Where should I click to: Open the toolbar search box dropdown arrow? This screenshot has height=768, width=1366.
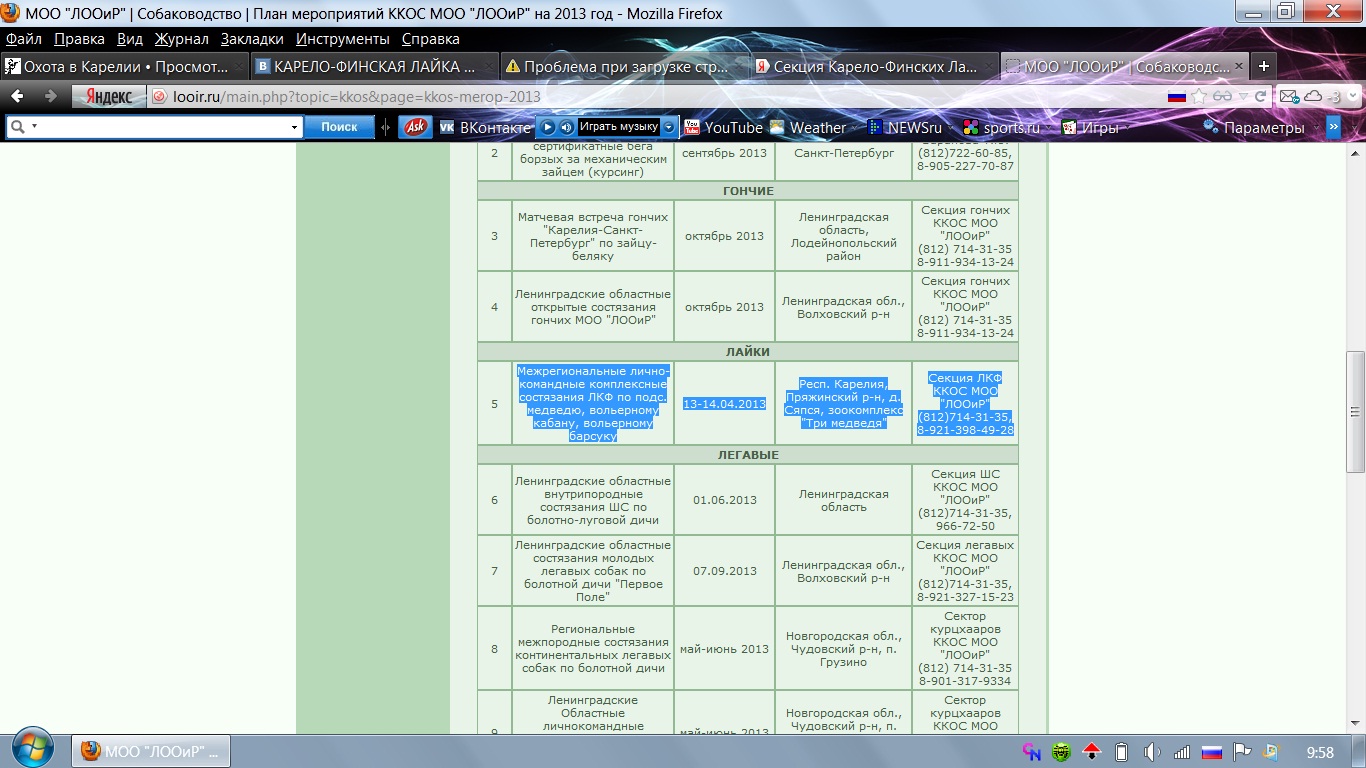click(294, 127)
